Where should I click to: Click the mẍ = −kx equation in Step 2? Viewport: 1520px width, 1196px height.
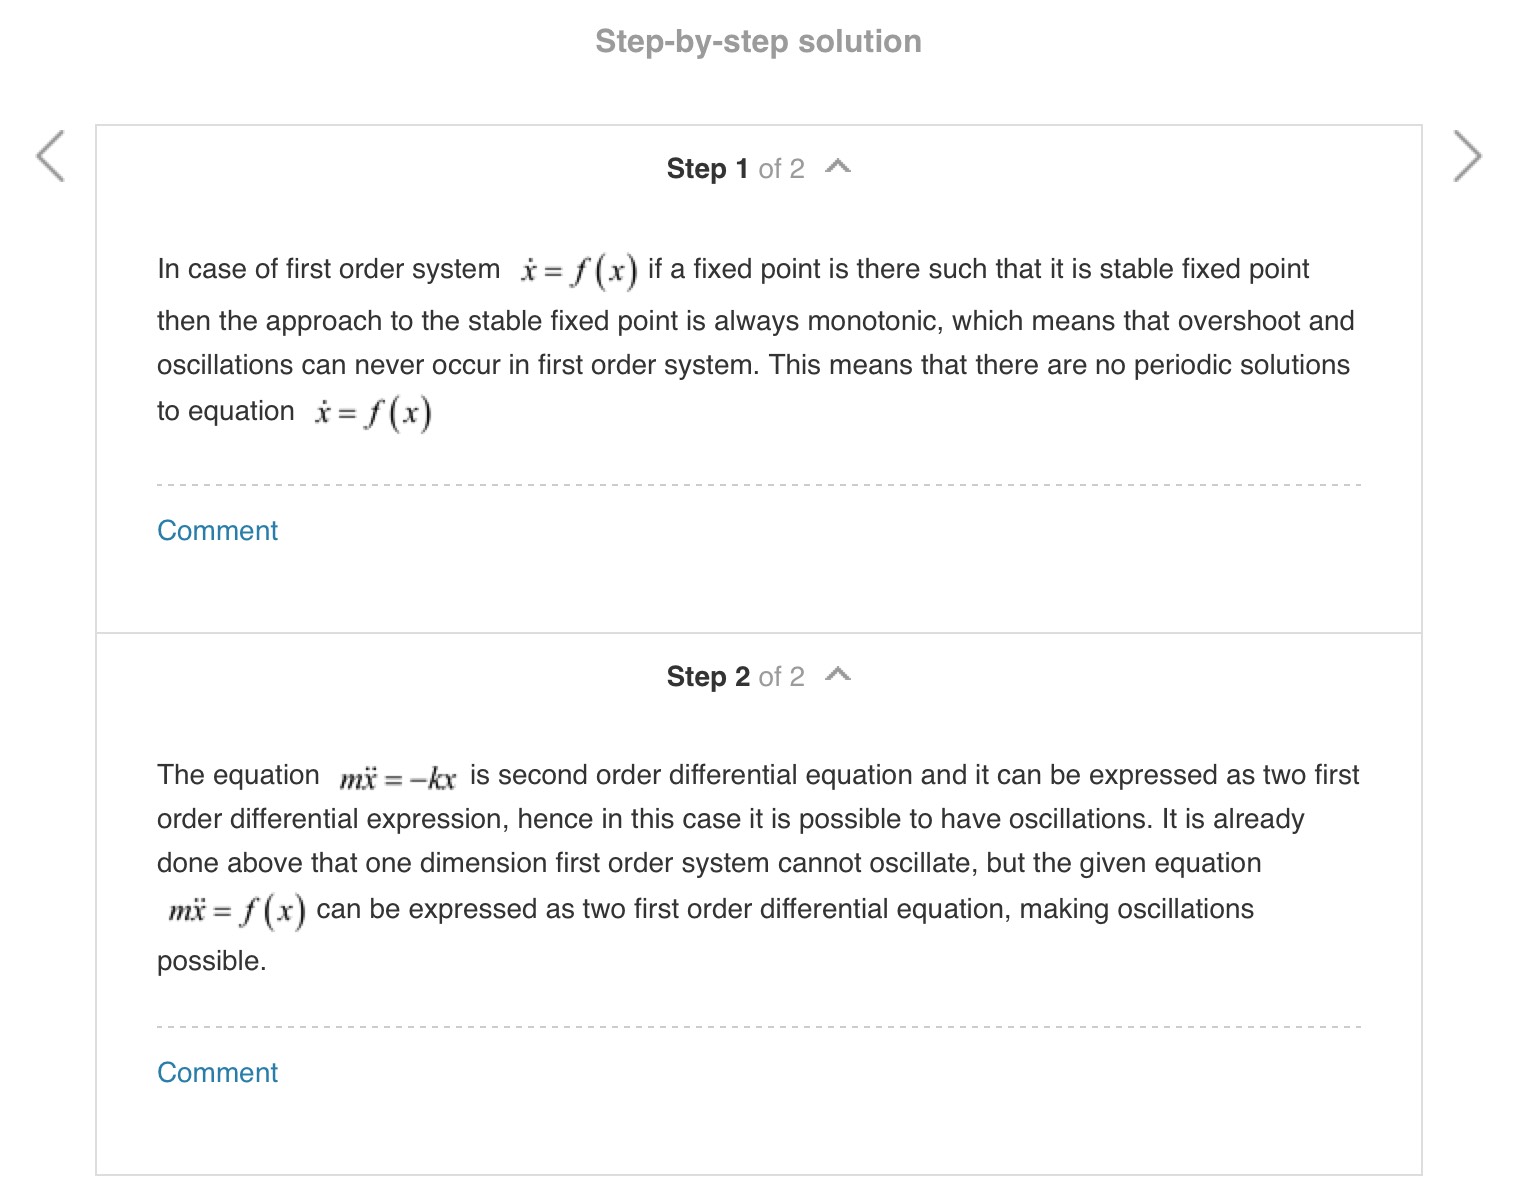[397, 778]
